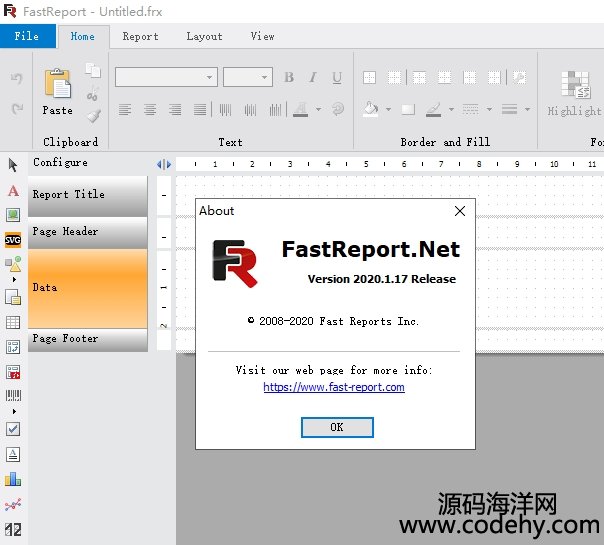
Task: Select the orange Data band
Action: pos(88,288)
